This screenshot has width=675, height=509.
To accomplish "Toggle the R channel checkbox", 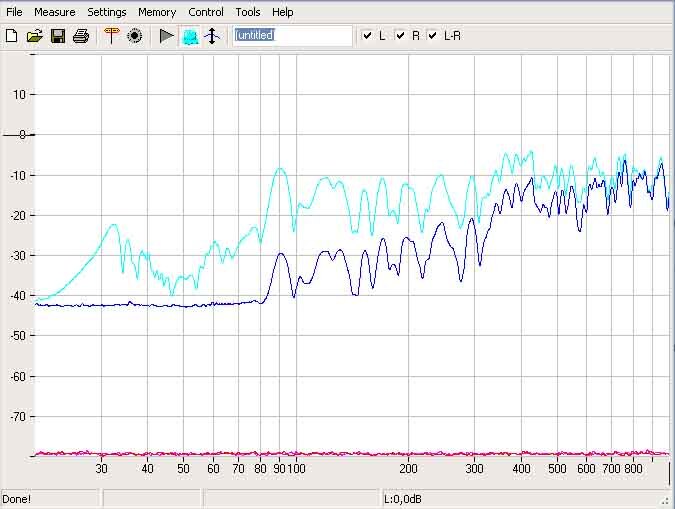I will [400, 36].
